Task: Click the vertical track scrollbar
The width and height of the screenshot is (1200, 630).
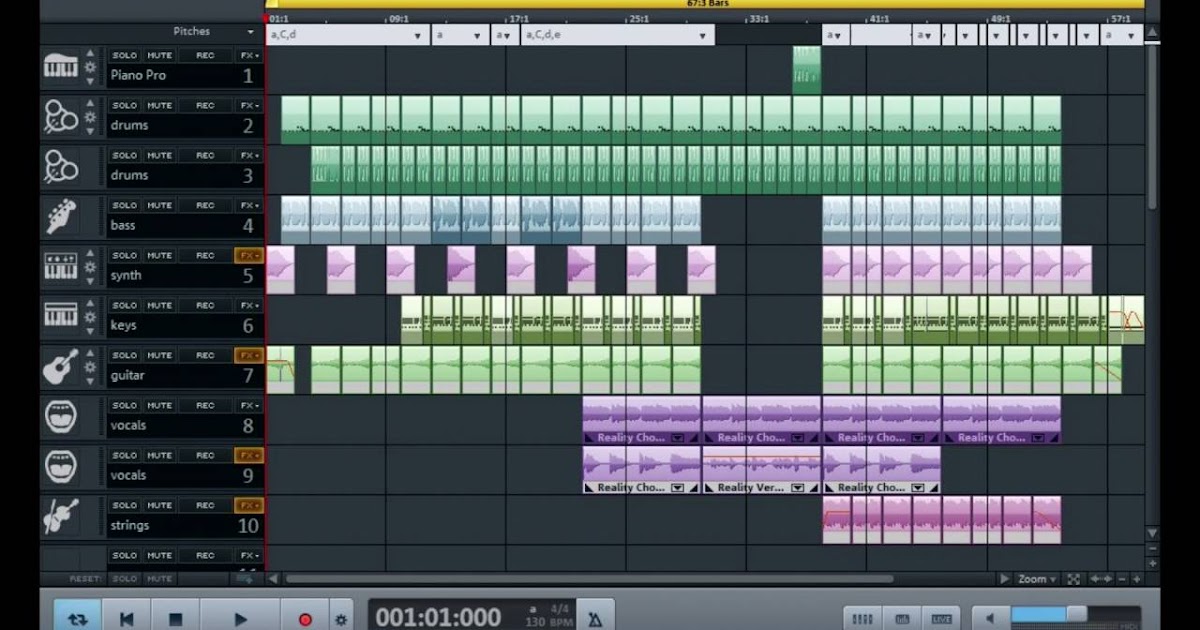Action: [1152, 128]
